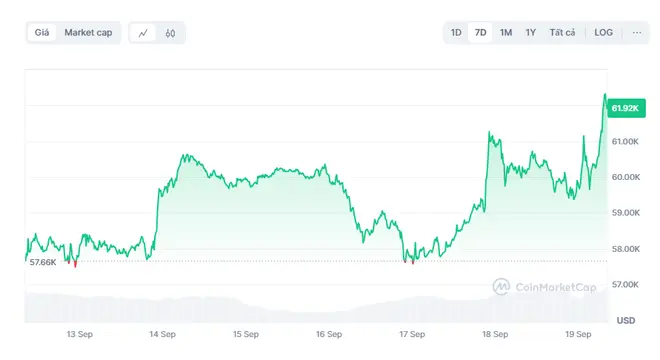Viewport: 660px width, 360px height.
Task: Switch to the candlestick chart icon
Action: pos(170,33)
